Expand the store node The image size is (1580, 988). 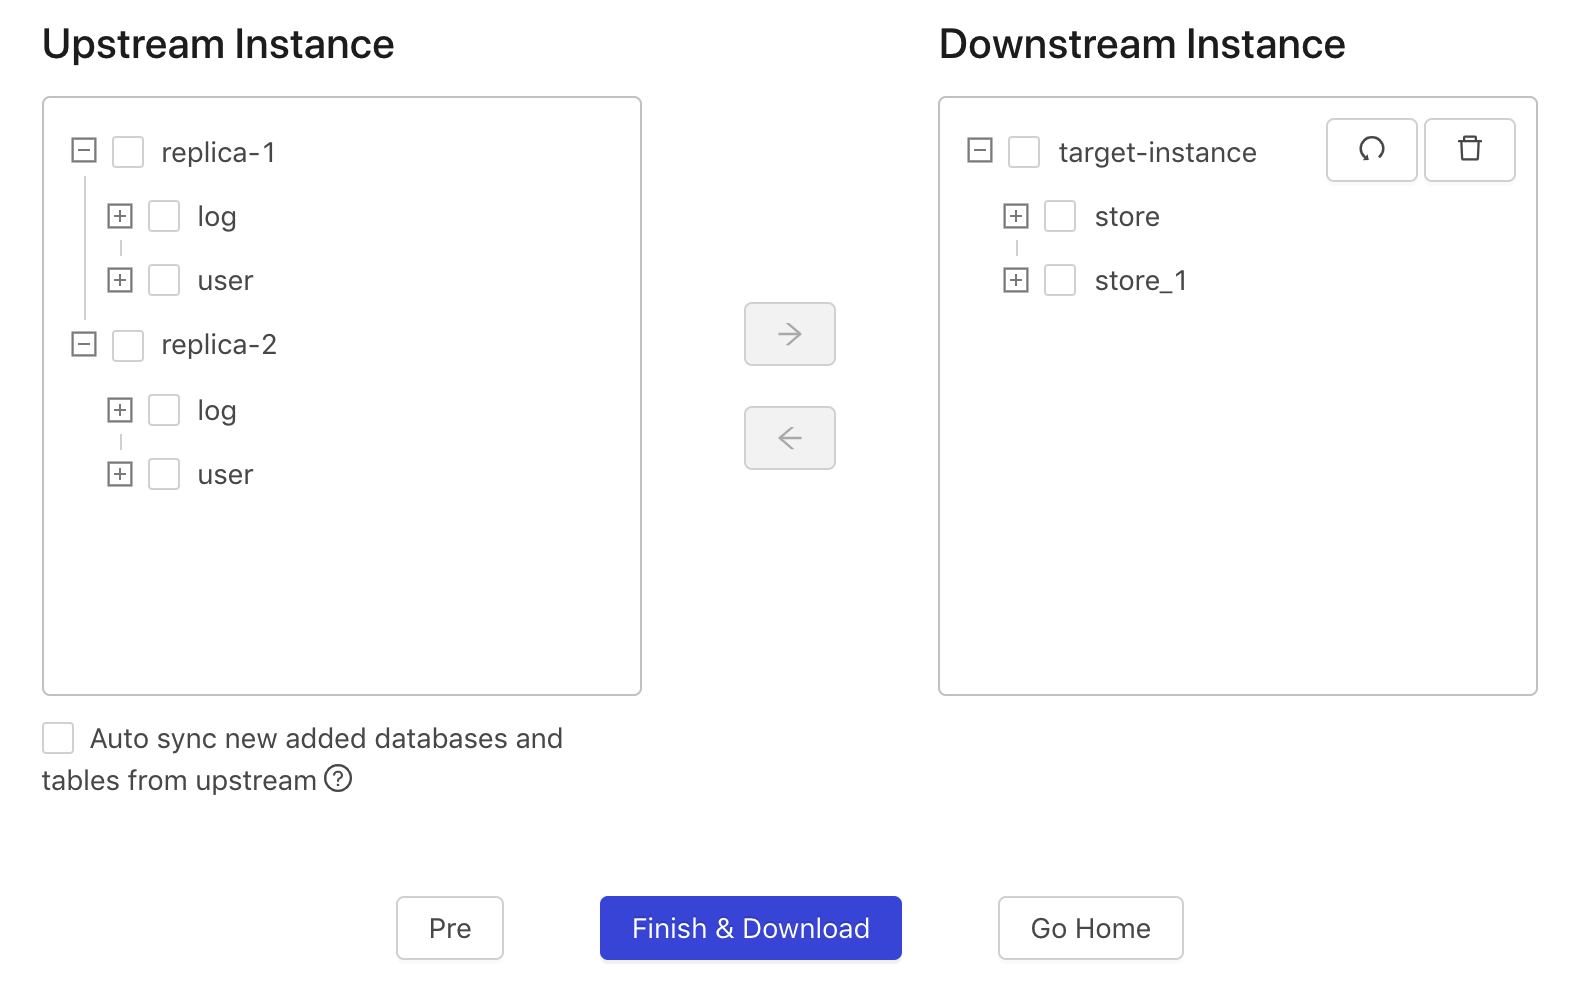pyautogui.click(x=1016, y=216)
